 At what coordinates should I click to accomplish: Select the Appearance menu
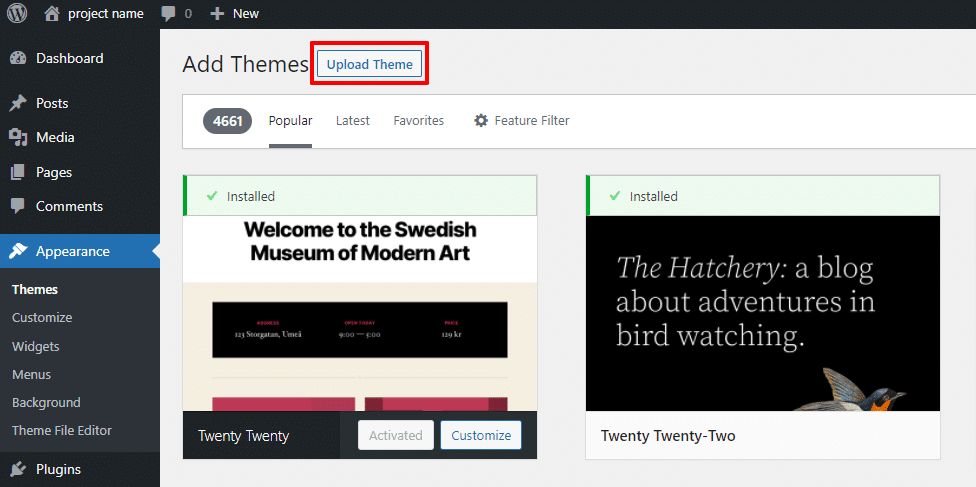point(80,252)
